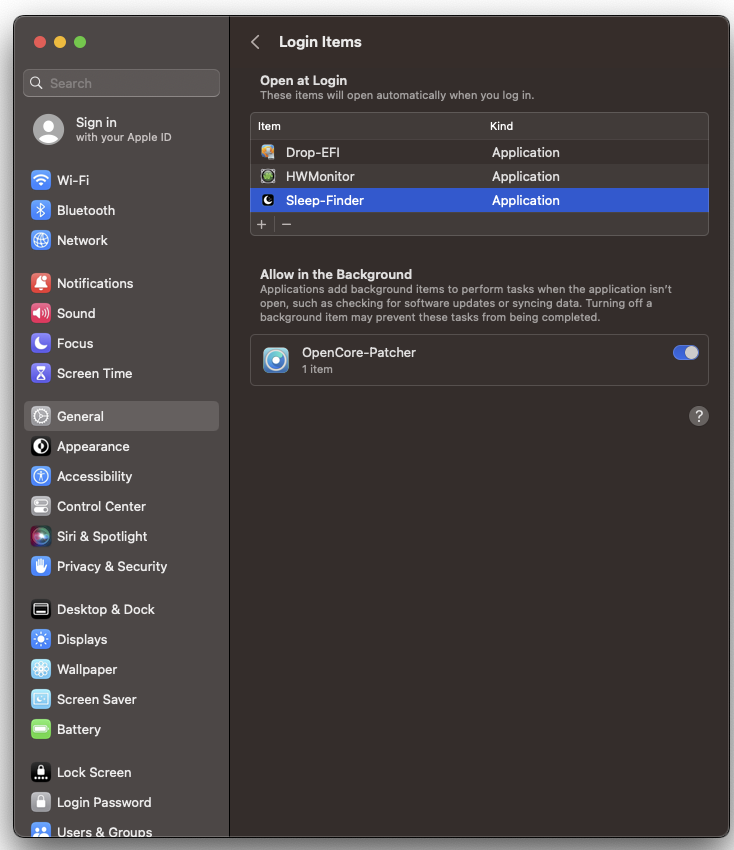
Task: Click the OpenCore-Patcher app icon
Action: click(x=276, y=360)
